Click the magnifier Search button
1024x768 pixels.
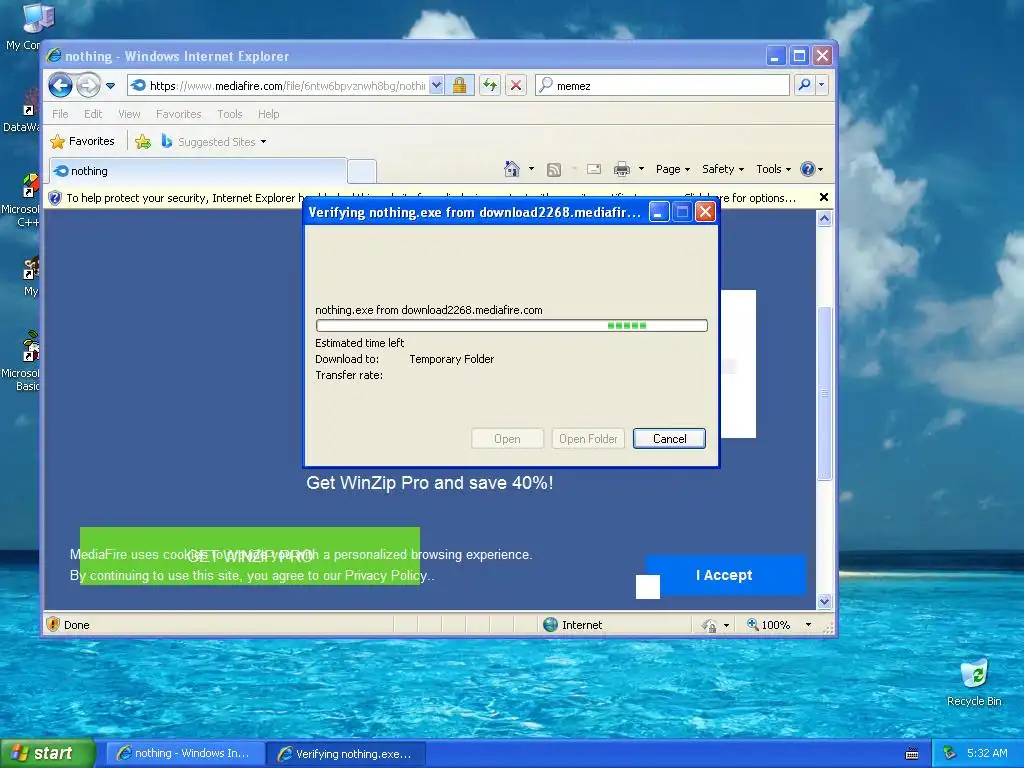(x=805, y=85)
